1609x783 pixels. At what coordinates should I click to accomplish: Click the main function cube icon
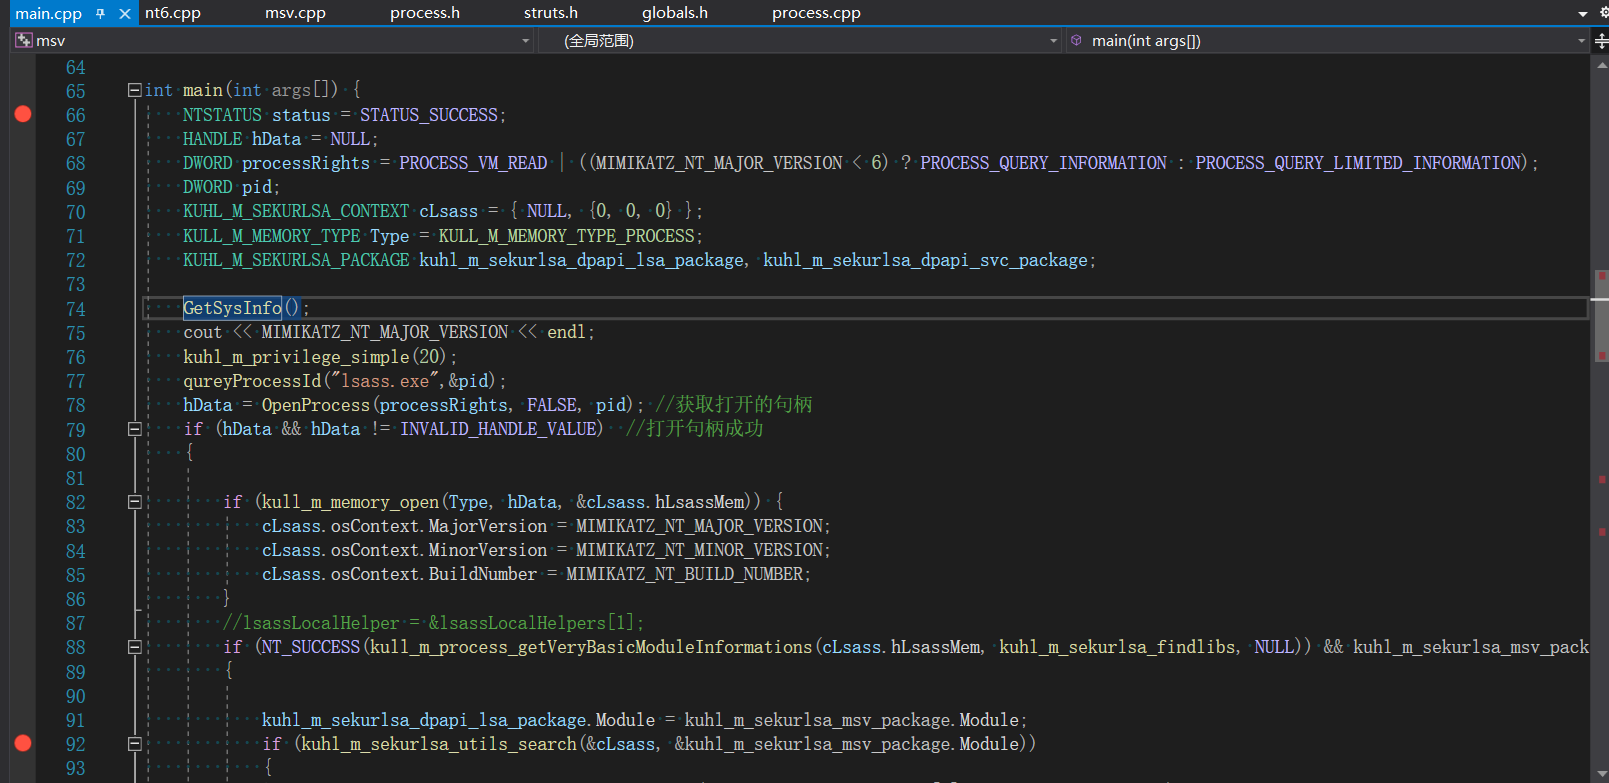tap(1076, 40)
